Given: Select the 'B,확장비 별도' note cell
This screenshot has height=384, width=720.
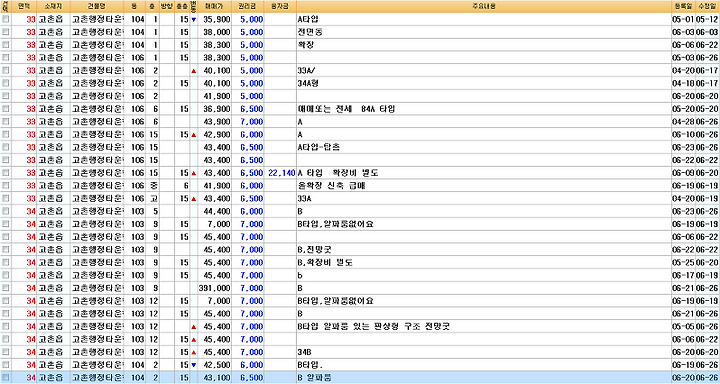Looking at the screenshot, I should coord(484,262).
